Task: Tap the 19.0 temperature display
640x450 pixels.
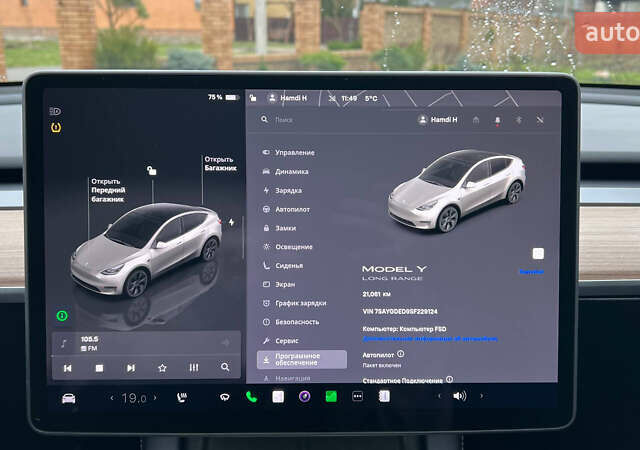Action: (x=134, y=398)
